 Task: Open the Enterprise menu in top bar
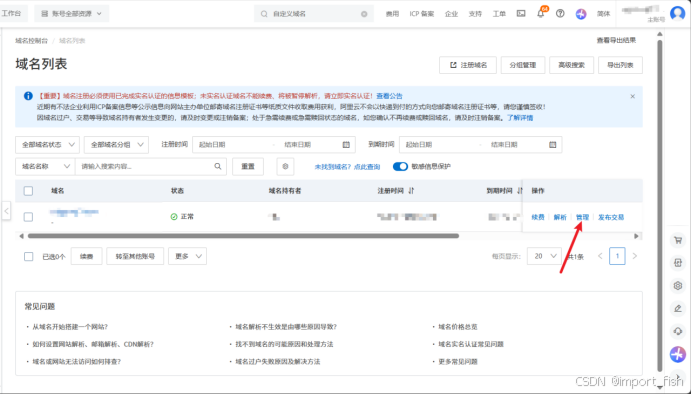click(x=451, y=14)
